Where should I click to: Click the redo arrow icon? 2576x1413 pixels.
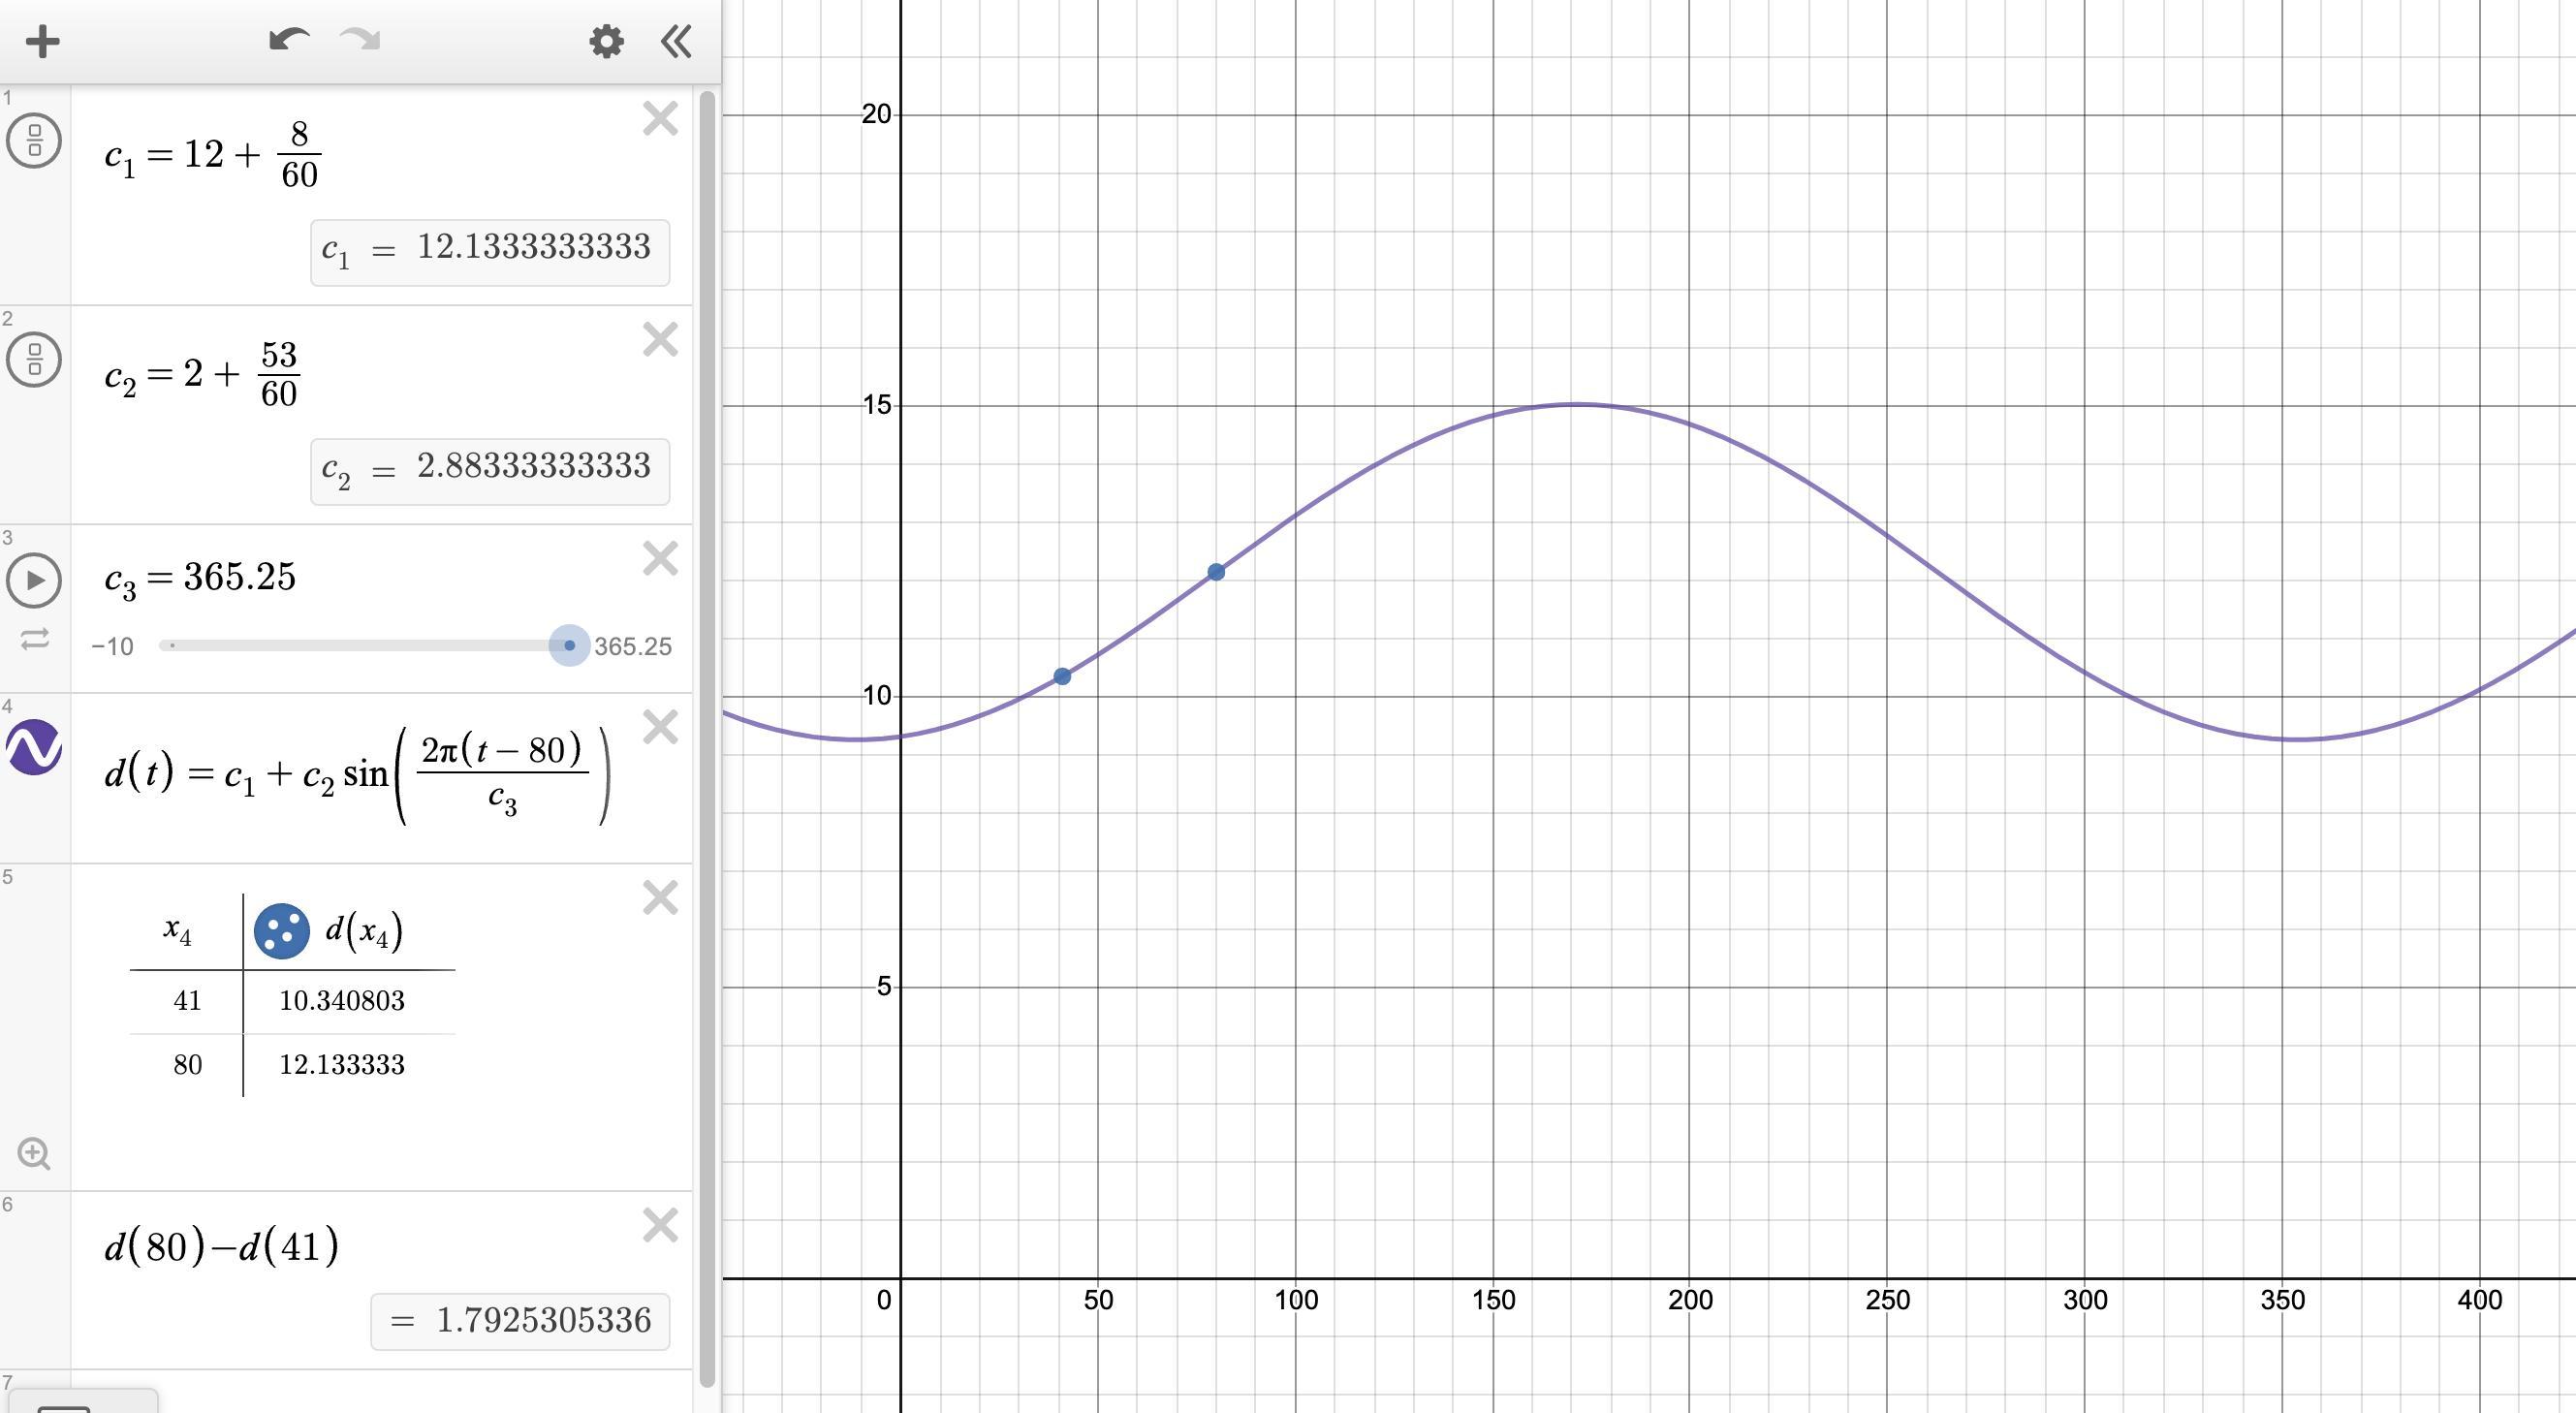click(360, 40)
